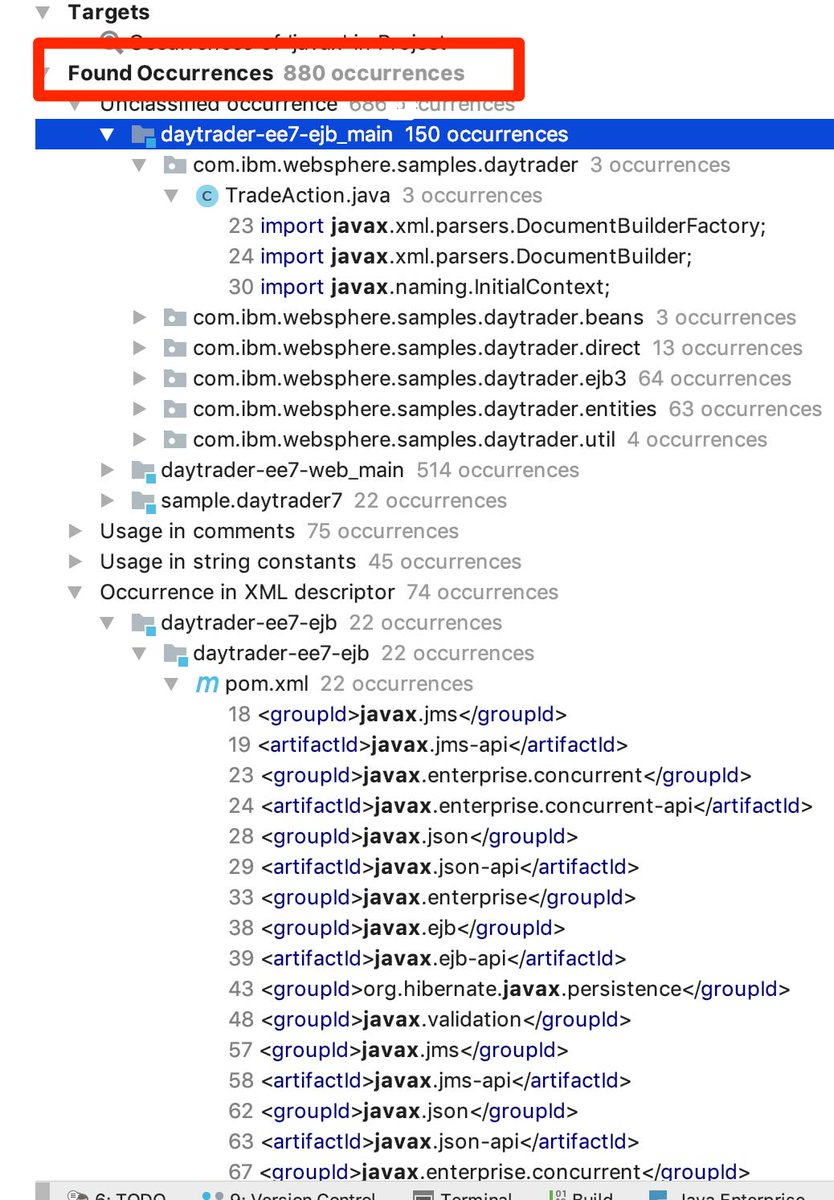
Task: Open pom.xml line 19 artifactId javax.jms-api
Action: (428, 745)
